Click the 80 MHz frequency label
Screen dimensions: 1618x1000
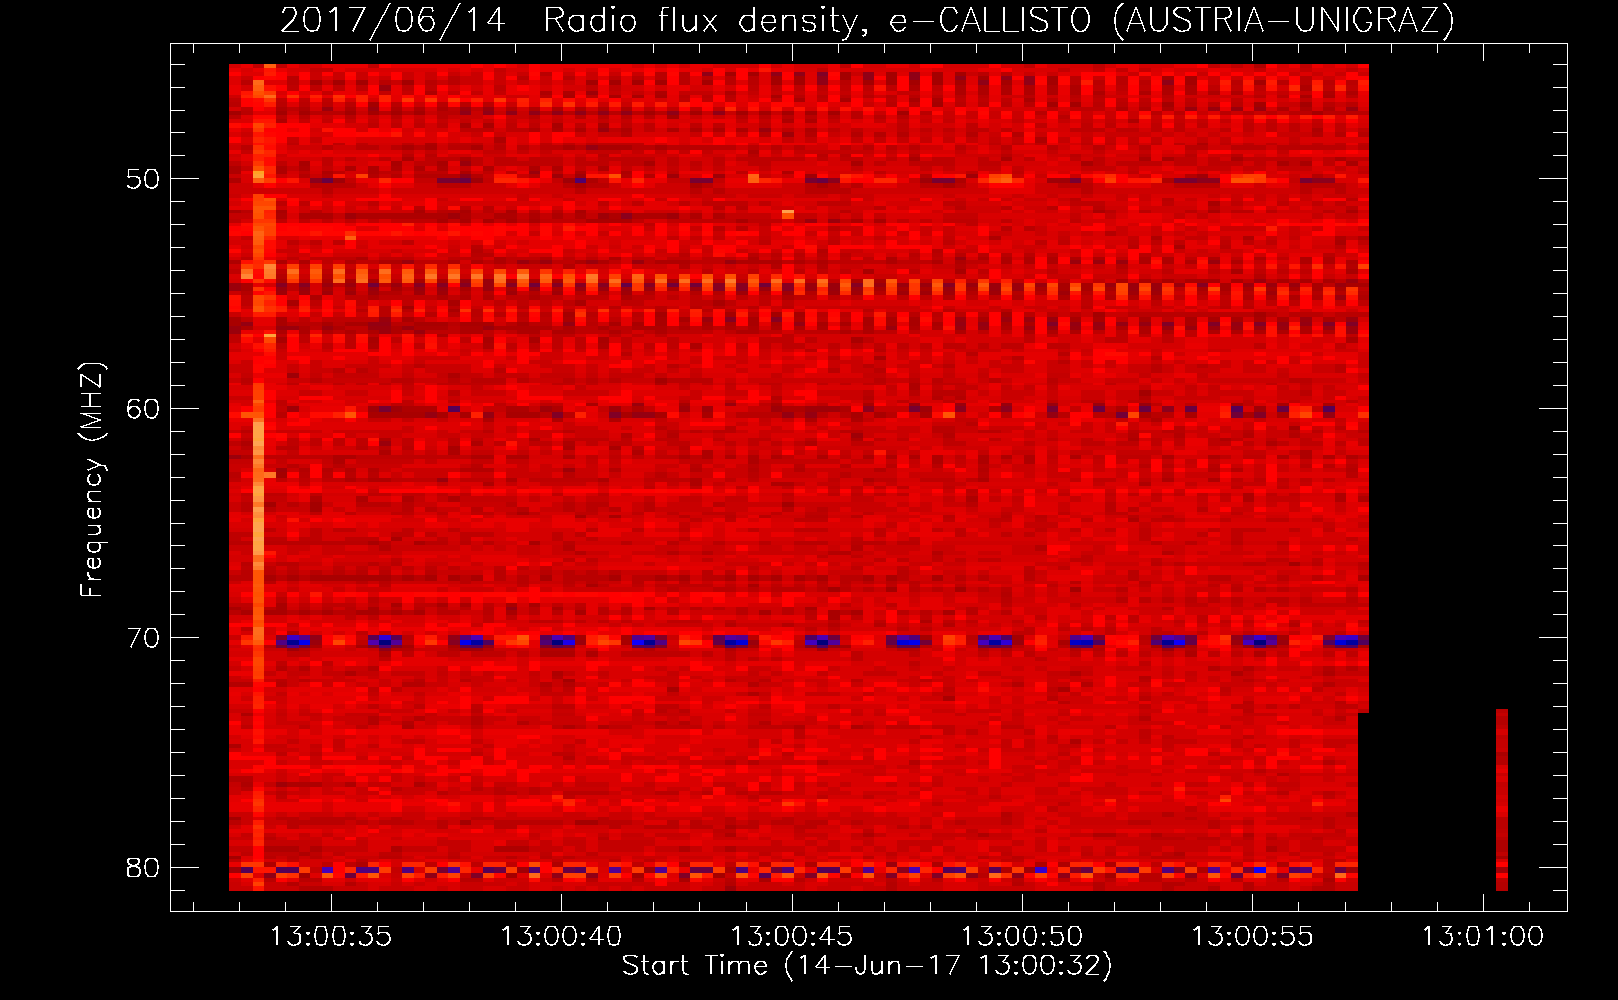tap(142, 868)
